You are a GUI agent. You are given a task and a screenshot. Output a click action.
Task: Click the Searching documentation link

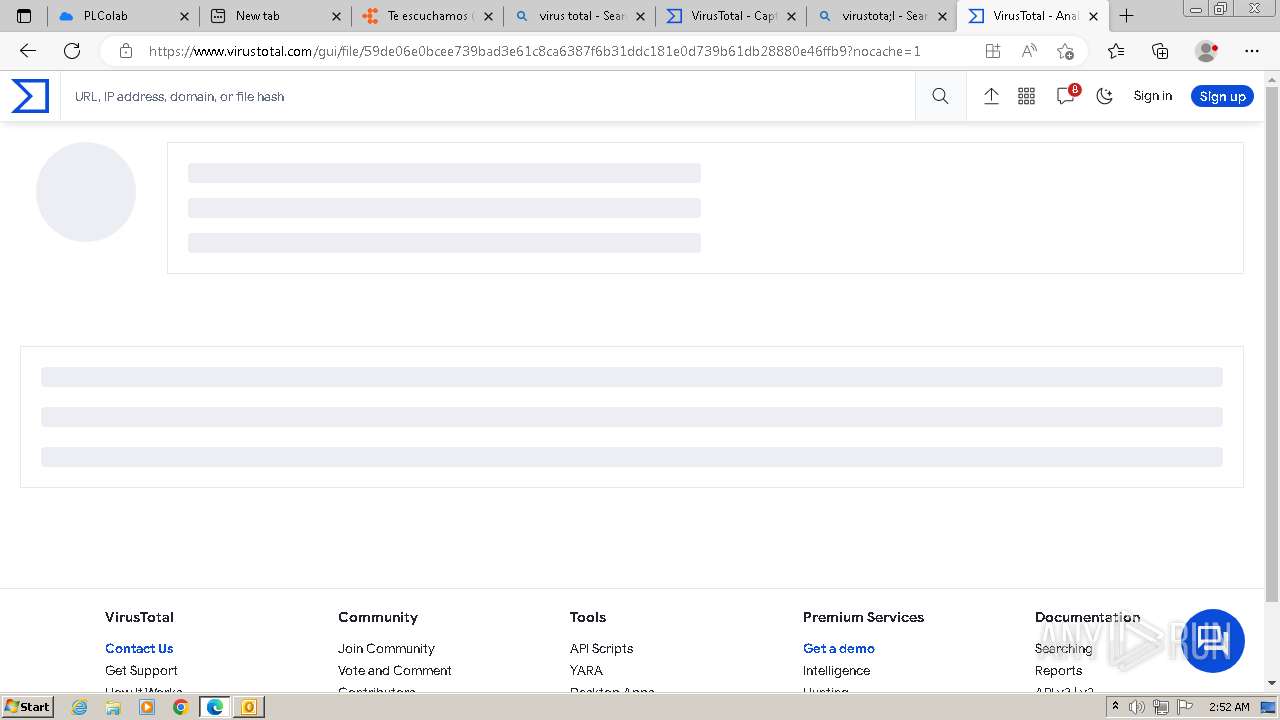pos(1063,648)
